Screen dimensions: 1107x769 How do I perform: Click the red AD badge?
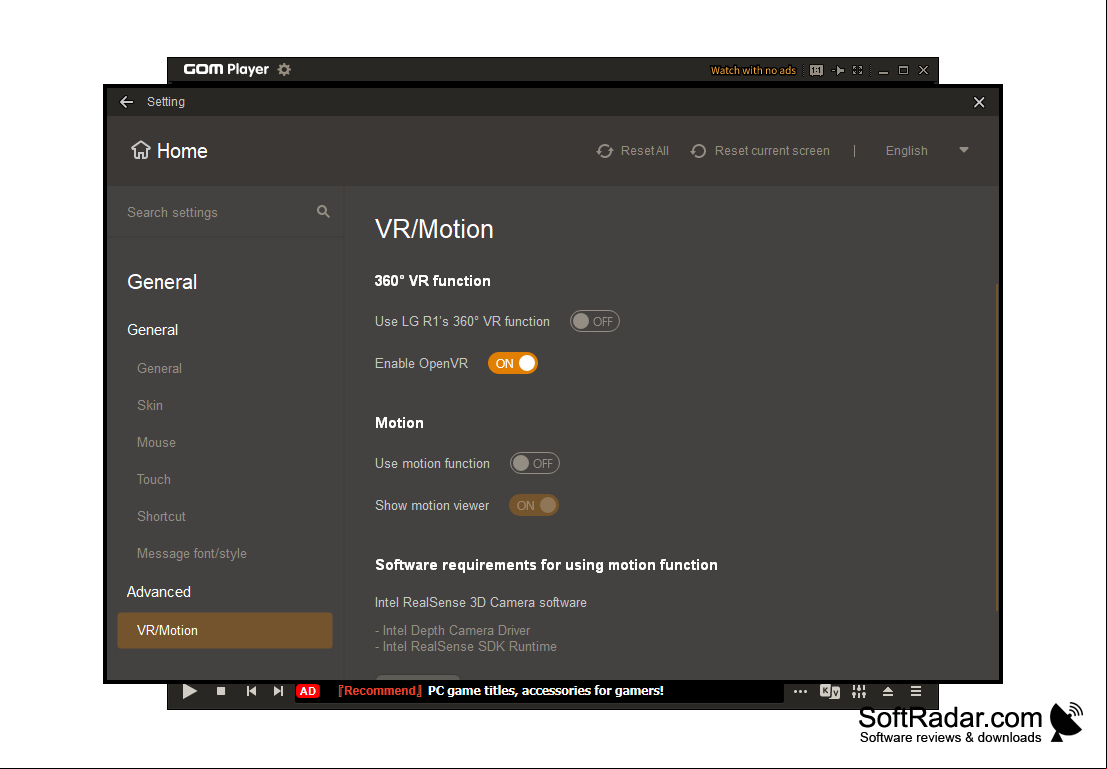point(308,691)
